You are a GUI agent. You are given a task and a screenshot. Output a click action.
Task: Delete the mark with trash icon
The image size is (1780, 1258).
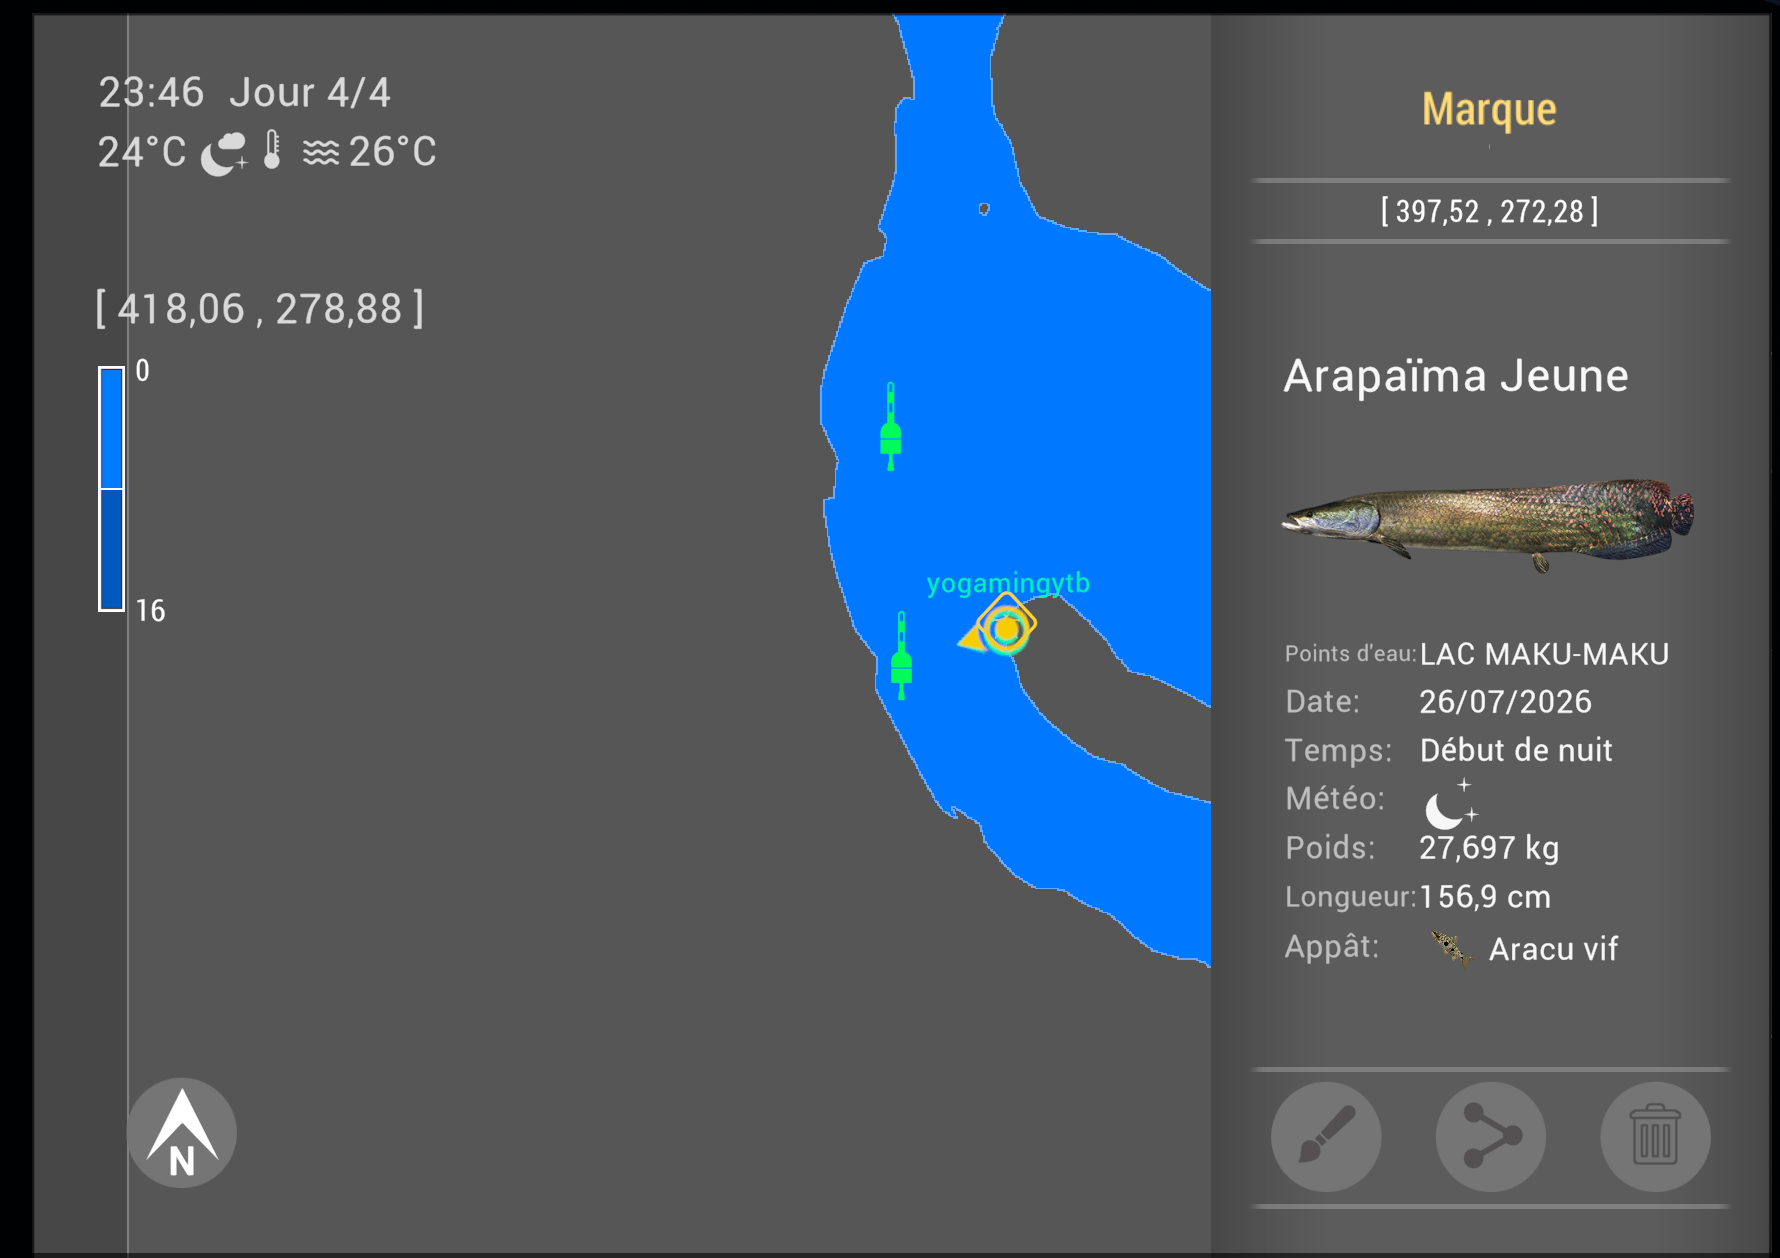click(x=1655, y=1136)
